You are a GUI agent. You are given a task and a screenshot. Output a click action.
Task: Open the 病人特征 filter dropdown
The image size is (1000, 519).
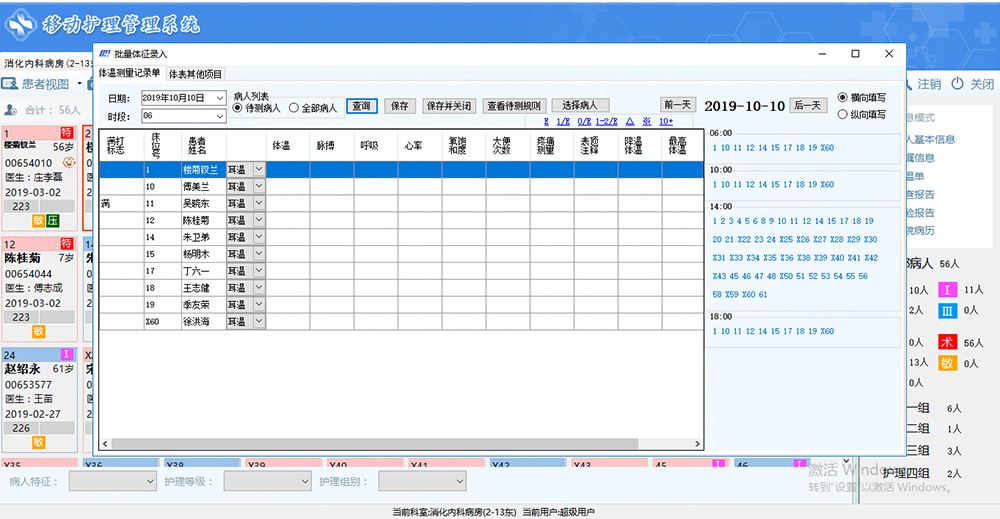pos(113,481)
